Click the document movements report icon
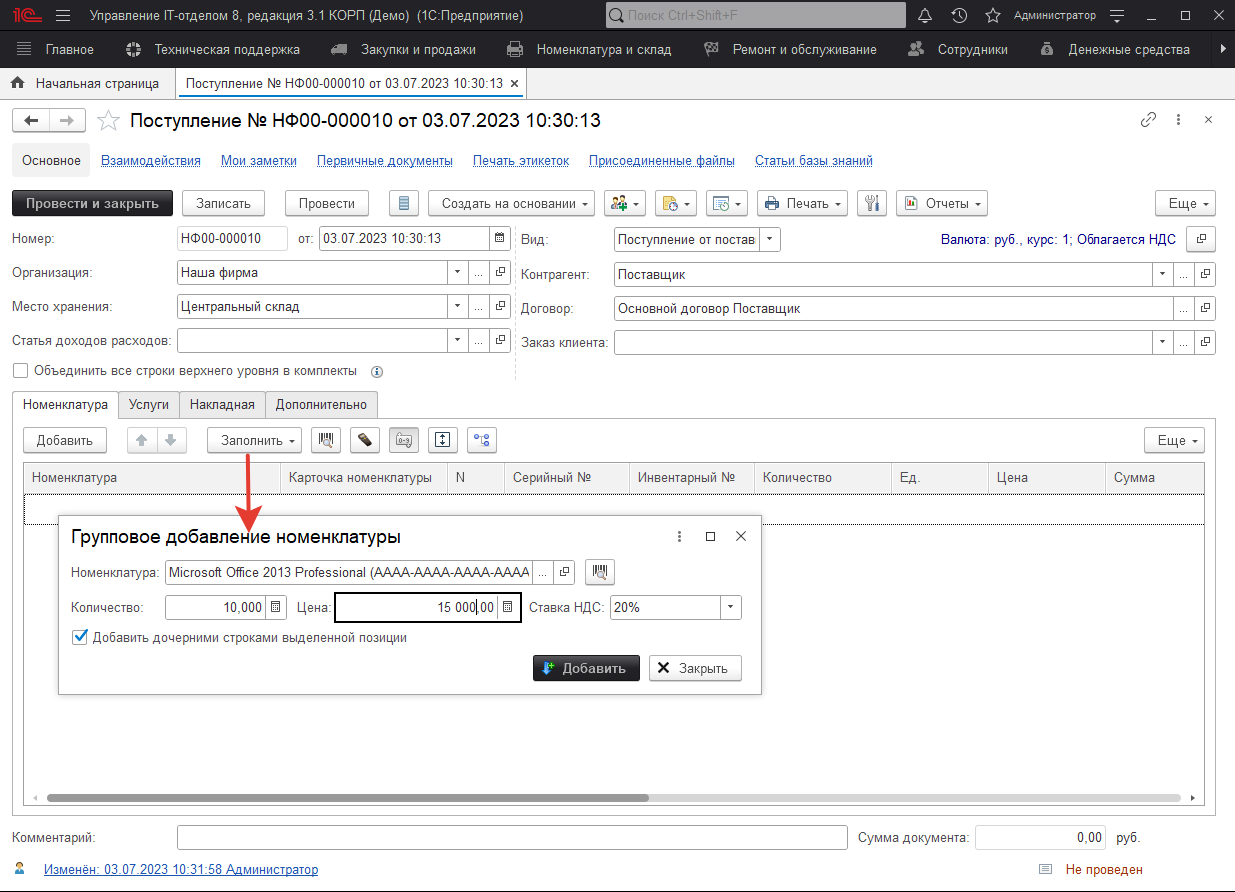This screenshot has height=892, width=1235. coord(404,203)
